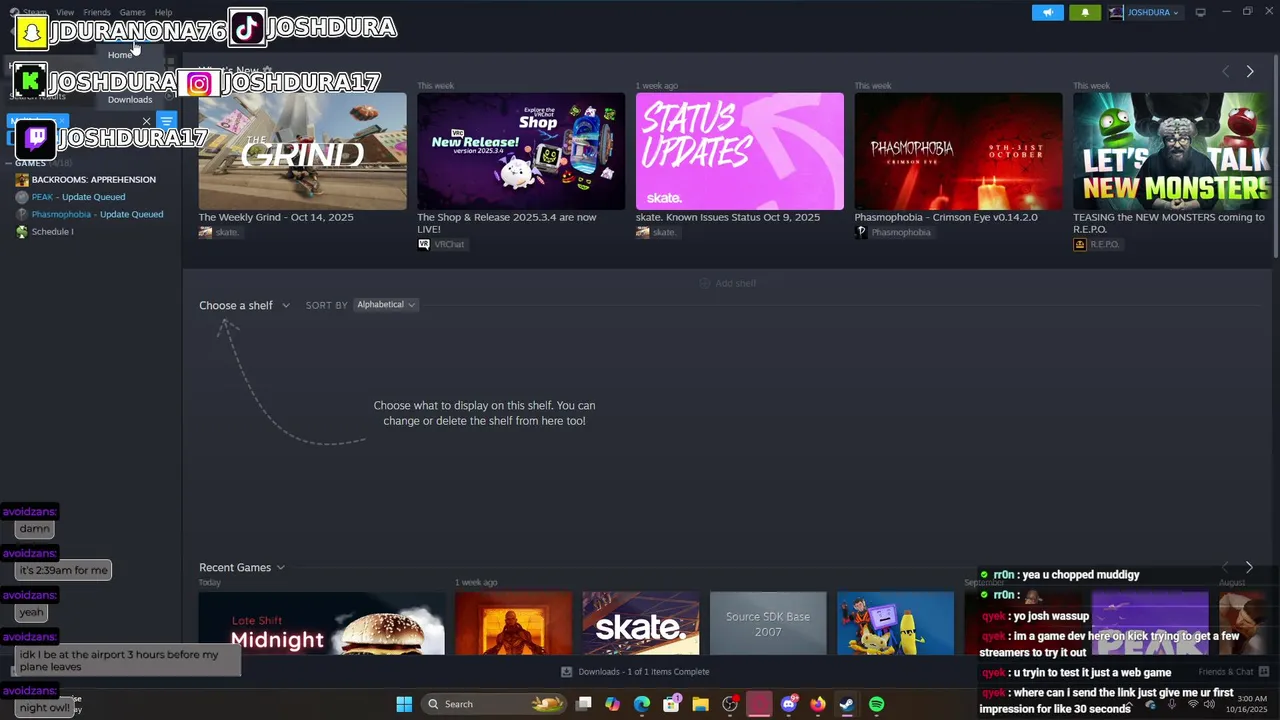Clear the library search with X icon
Image resolution: width=1280 pixels, height=720 pixels.
[x=146, y=122]
